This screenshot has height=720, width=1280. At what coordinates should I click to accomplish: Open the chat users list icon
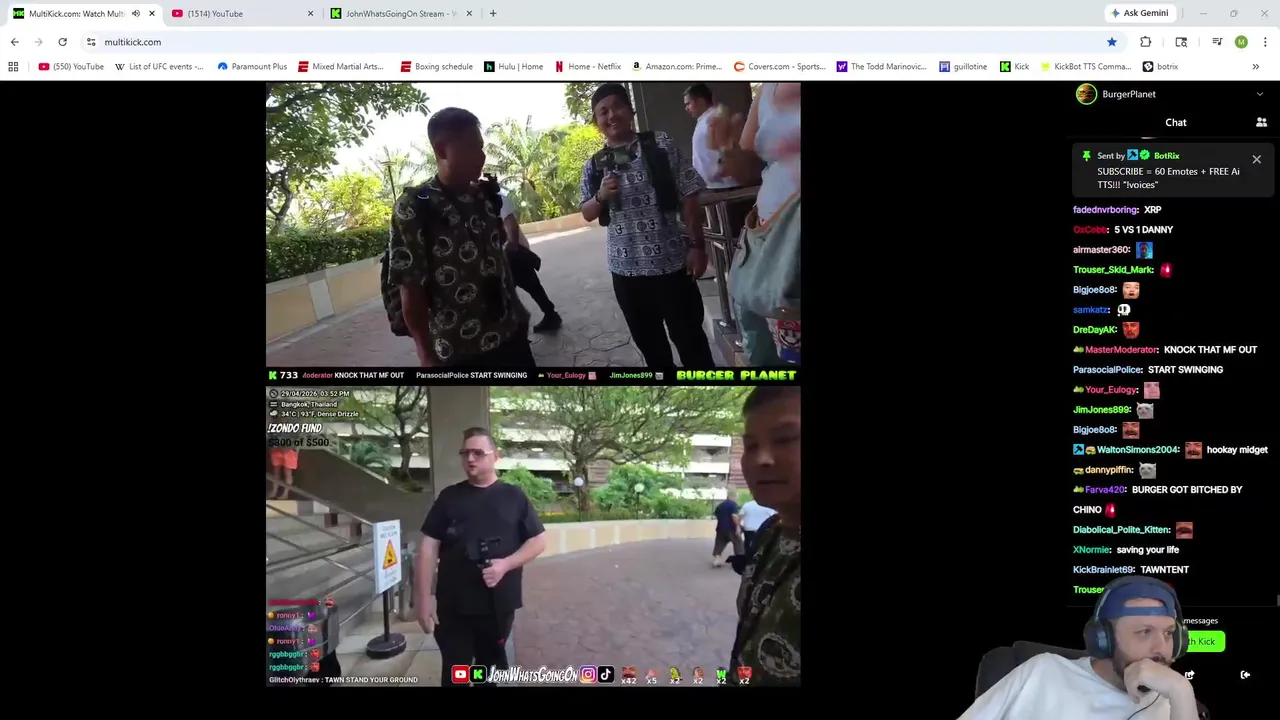(1261, 122)
